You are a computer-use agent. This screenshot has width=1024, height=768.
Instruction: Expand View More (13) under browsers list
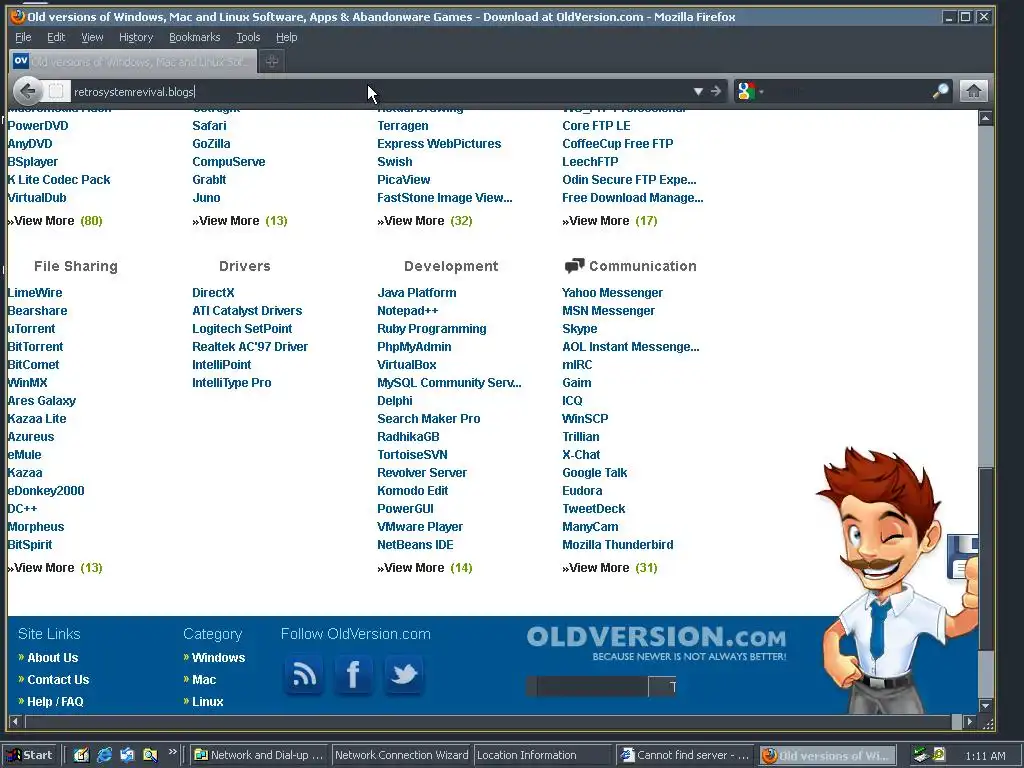pos(240,221)
